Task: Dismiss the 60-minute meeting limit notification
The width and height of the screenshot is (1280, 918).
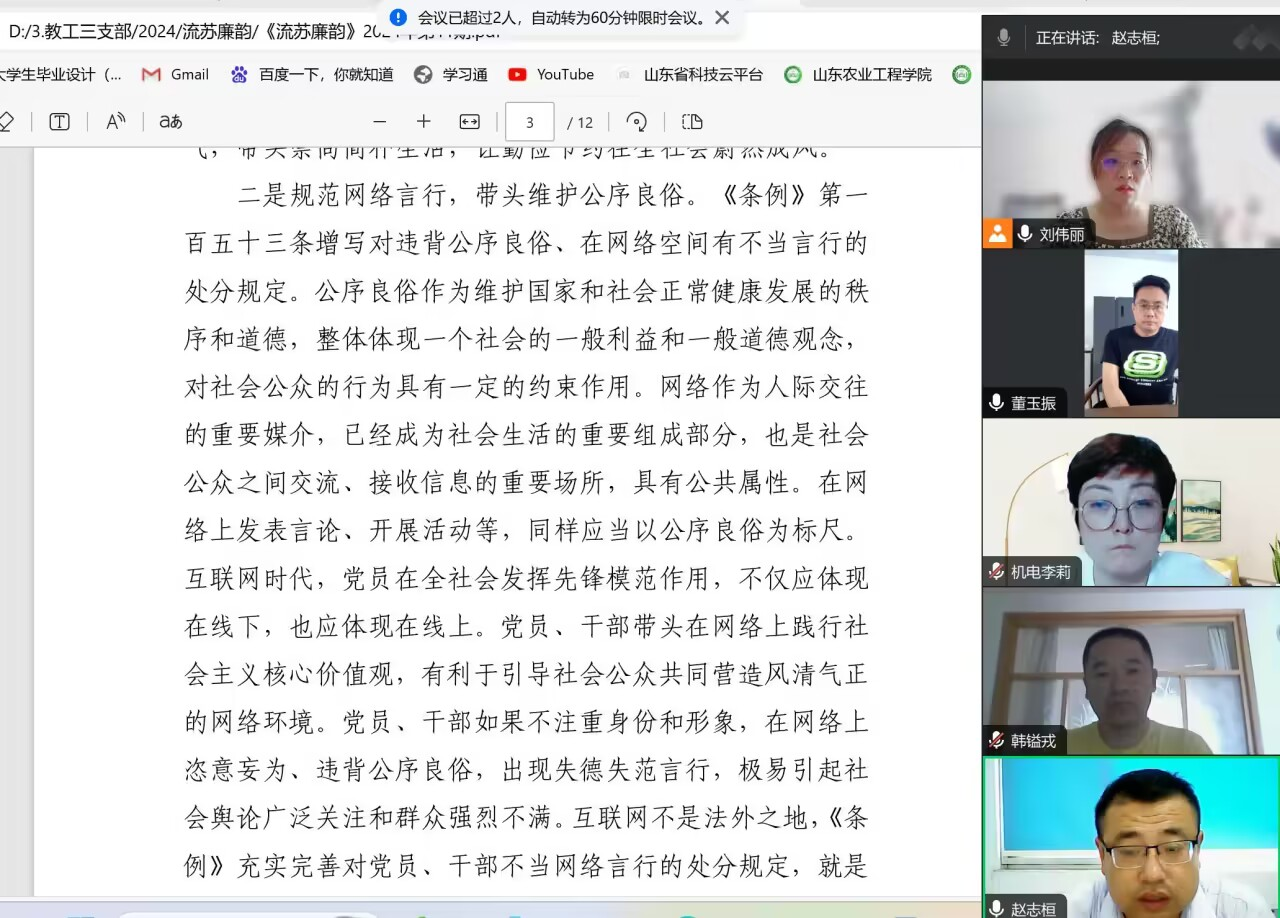Action: tap(722, 17)
